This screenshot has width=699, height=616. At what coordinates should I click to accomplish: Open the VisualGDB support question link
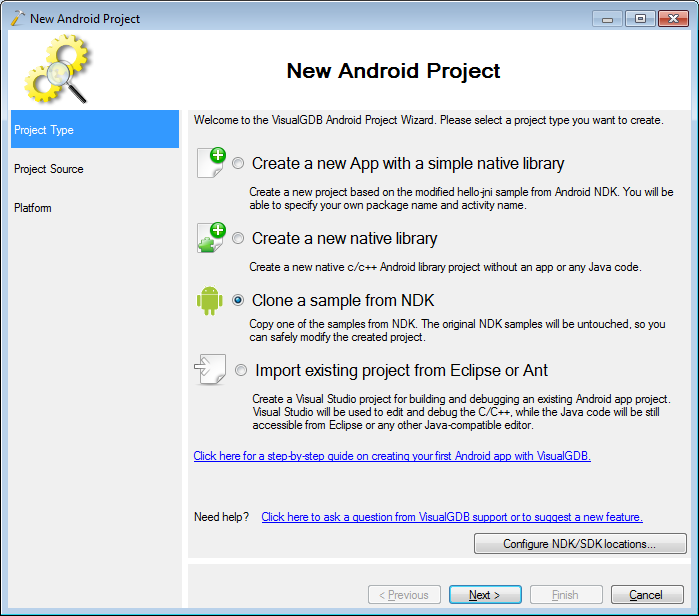pyautogui.click(x=452, y=517)
